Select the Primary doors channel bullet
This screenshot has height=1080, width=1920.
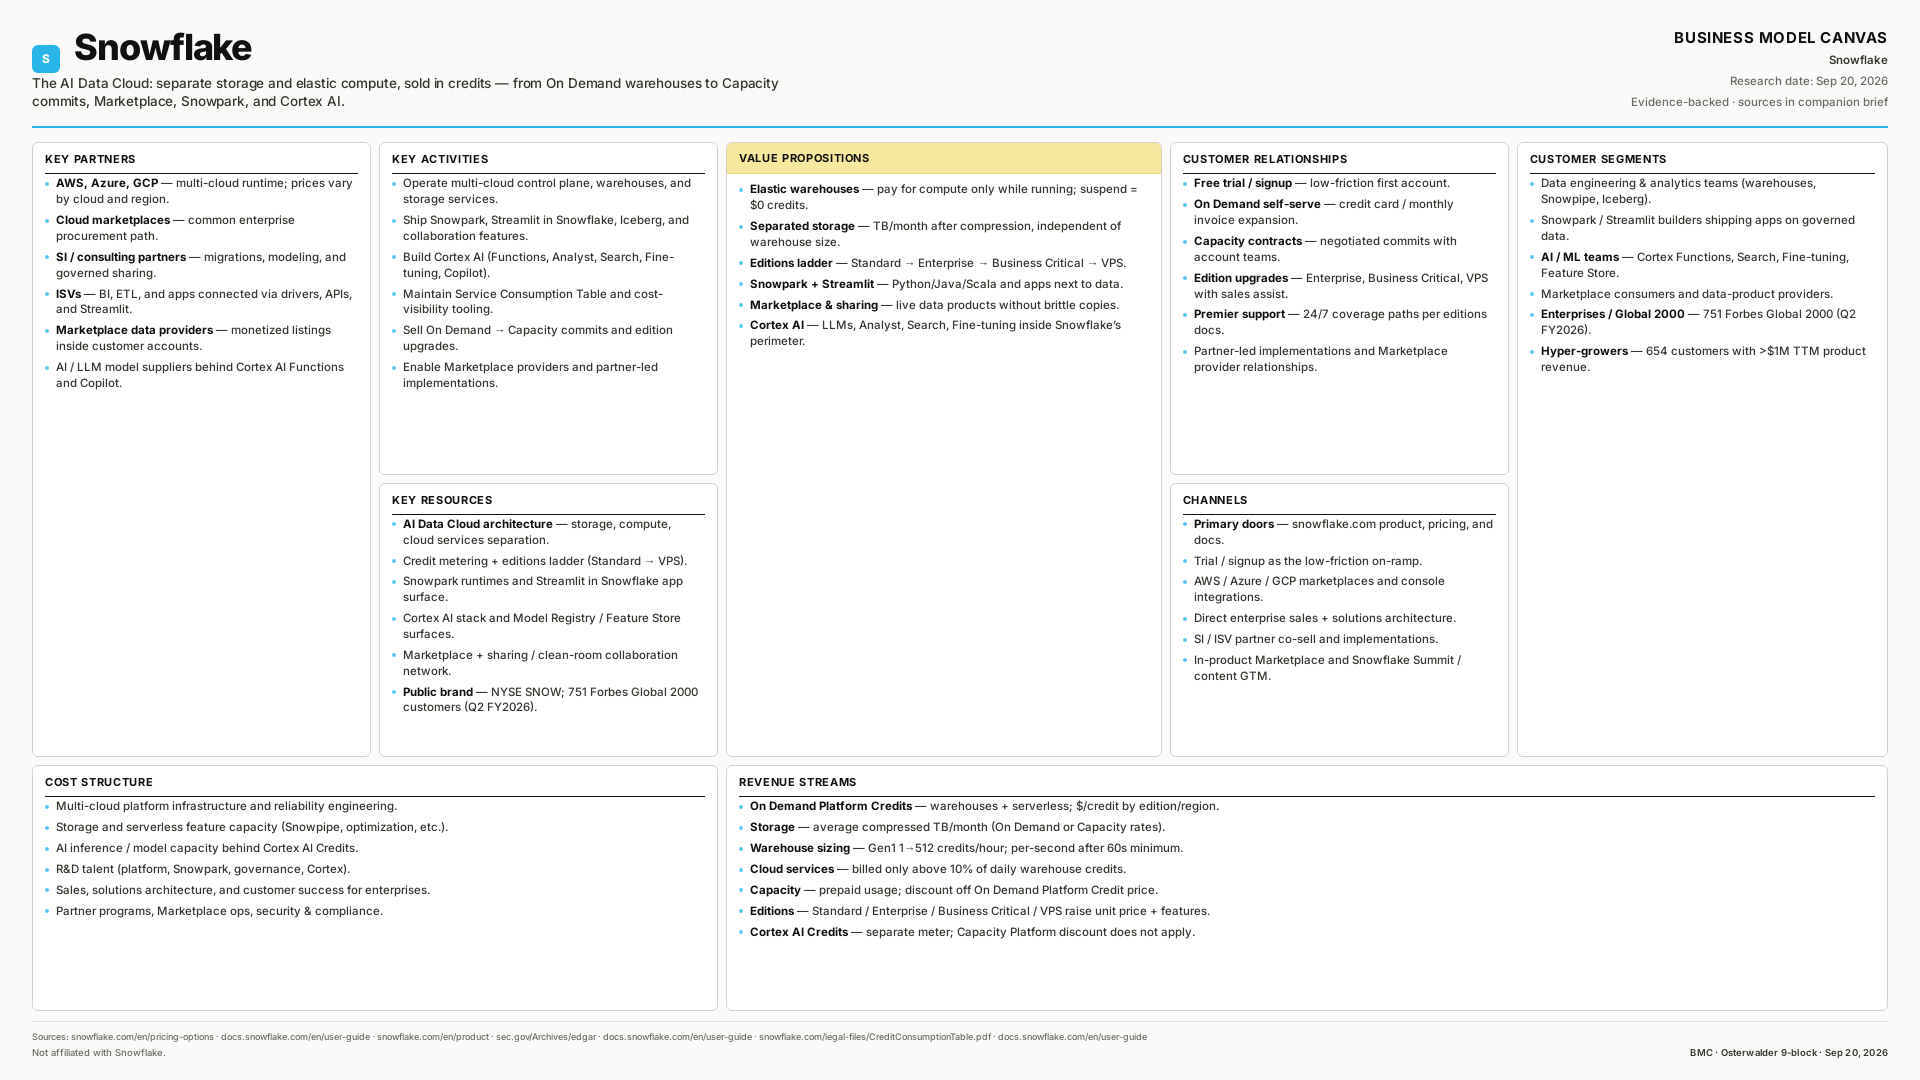1339,532
